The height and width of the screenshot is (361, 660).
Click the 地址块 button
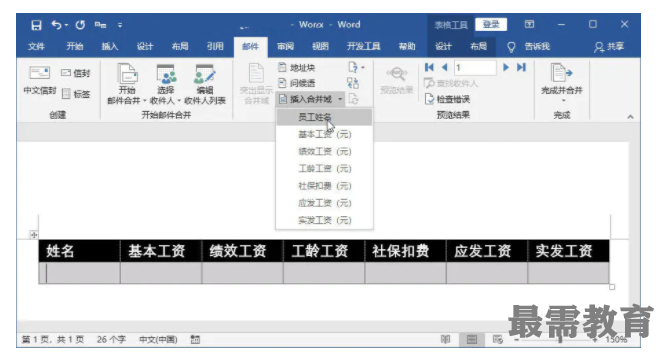pos(297,67)
